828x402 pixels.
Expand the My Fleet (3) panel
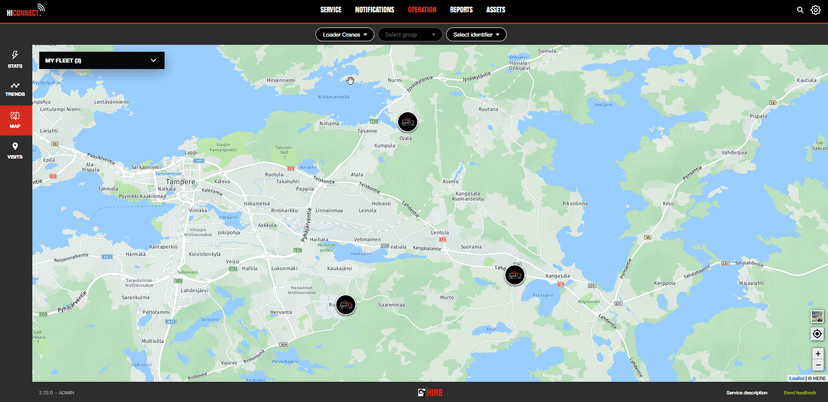pyautogui.click(x=101, y=61)
